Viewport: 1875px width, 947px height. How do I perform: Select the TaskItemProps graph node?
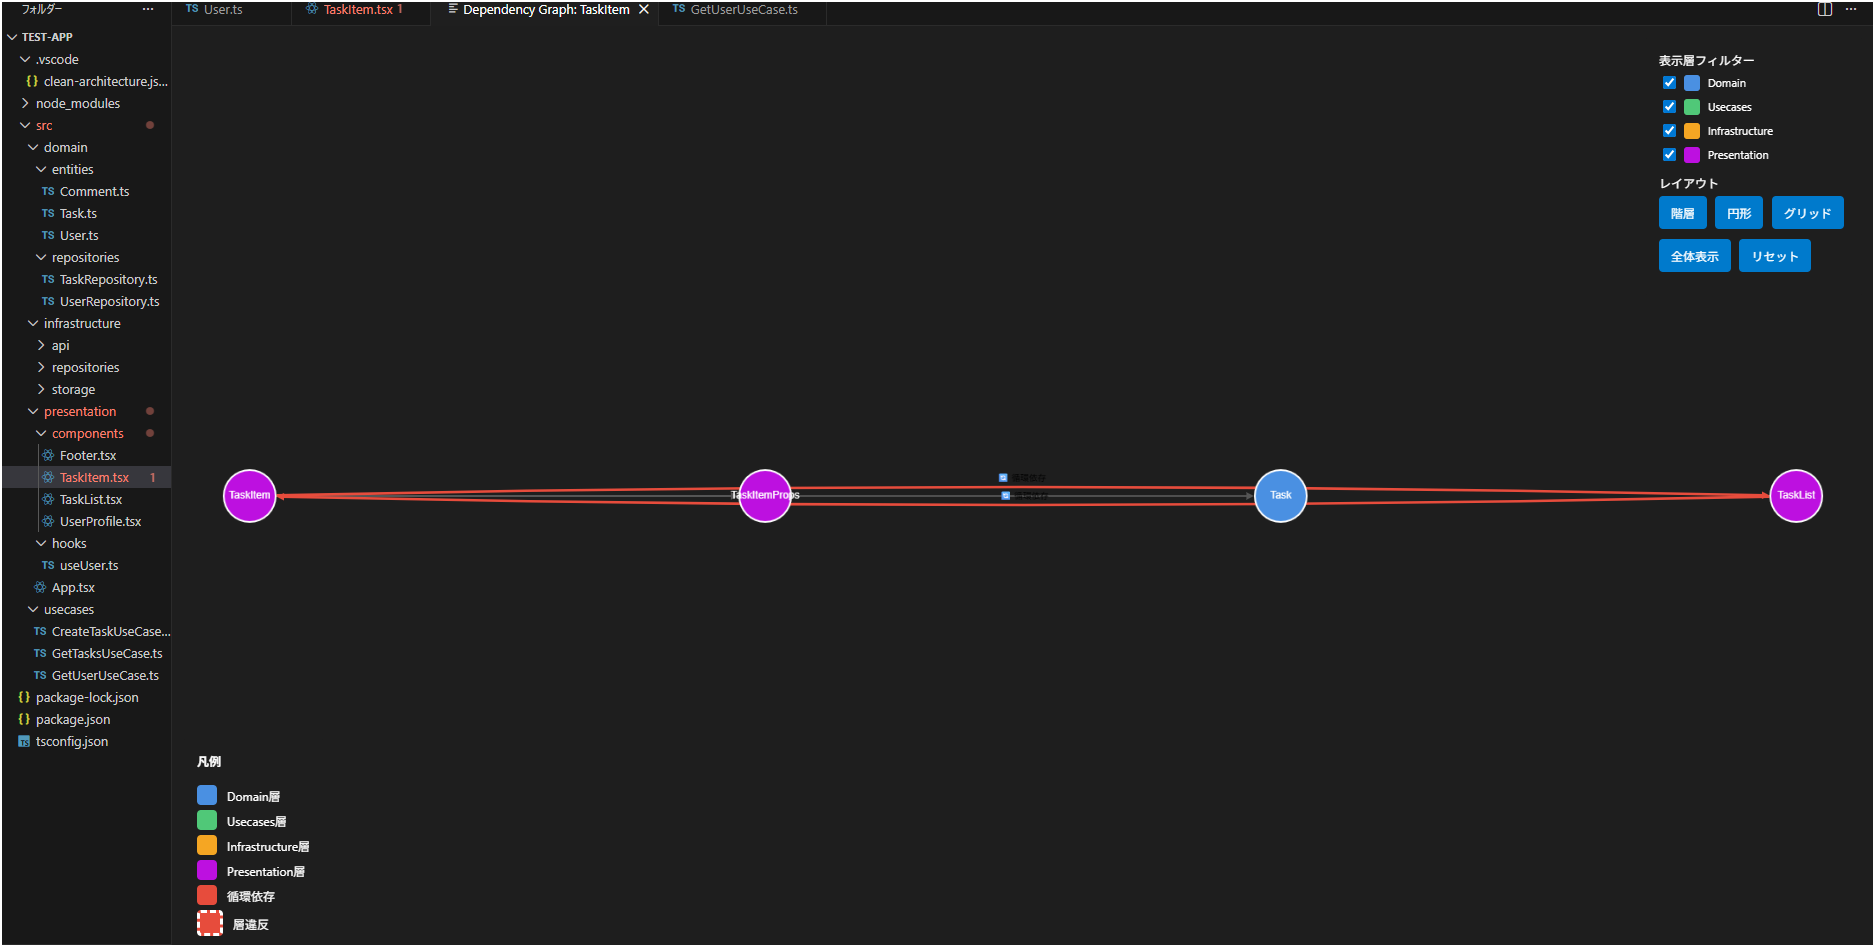[765, 496]
